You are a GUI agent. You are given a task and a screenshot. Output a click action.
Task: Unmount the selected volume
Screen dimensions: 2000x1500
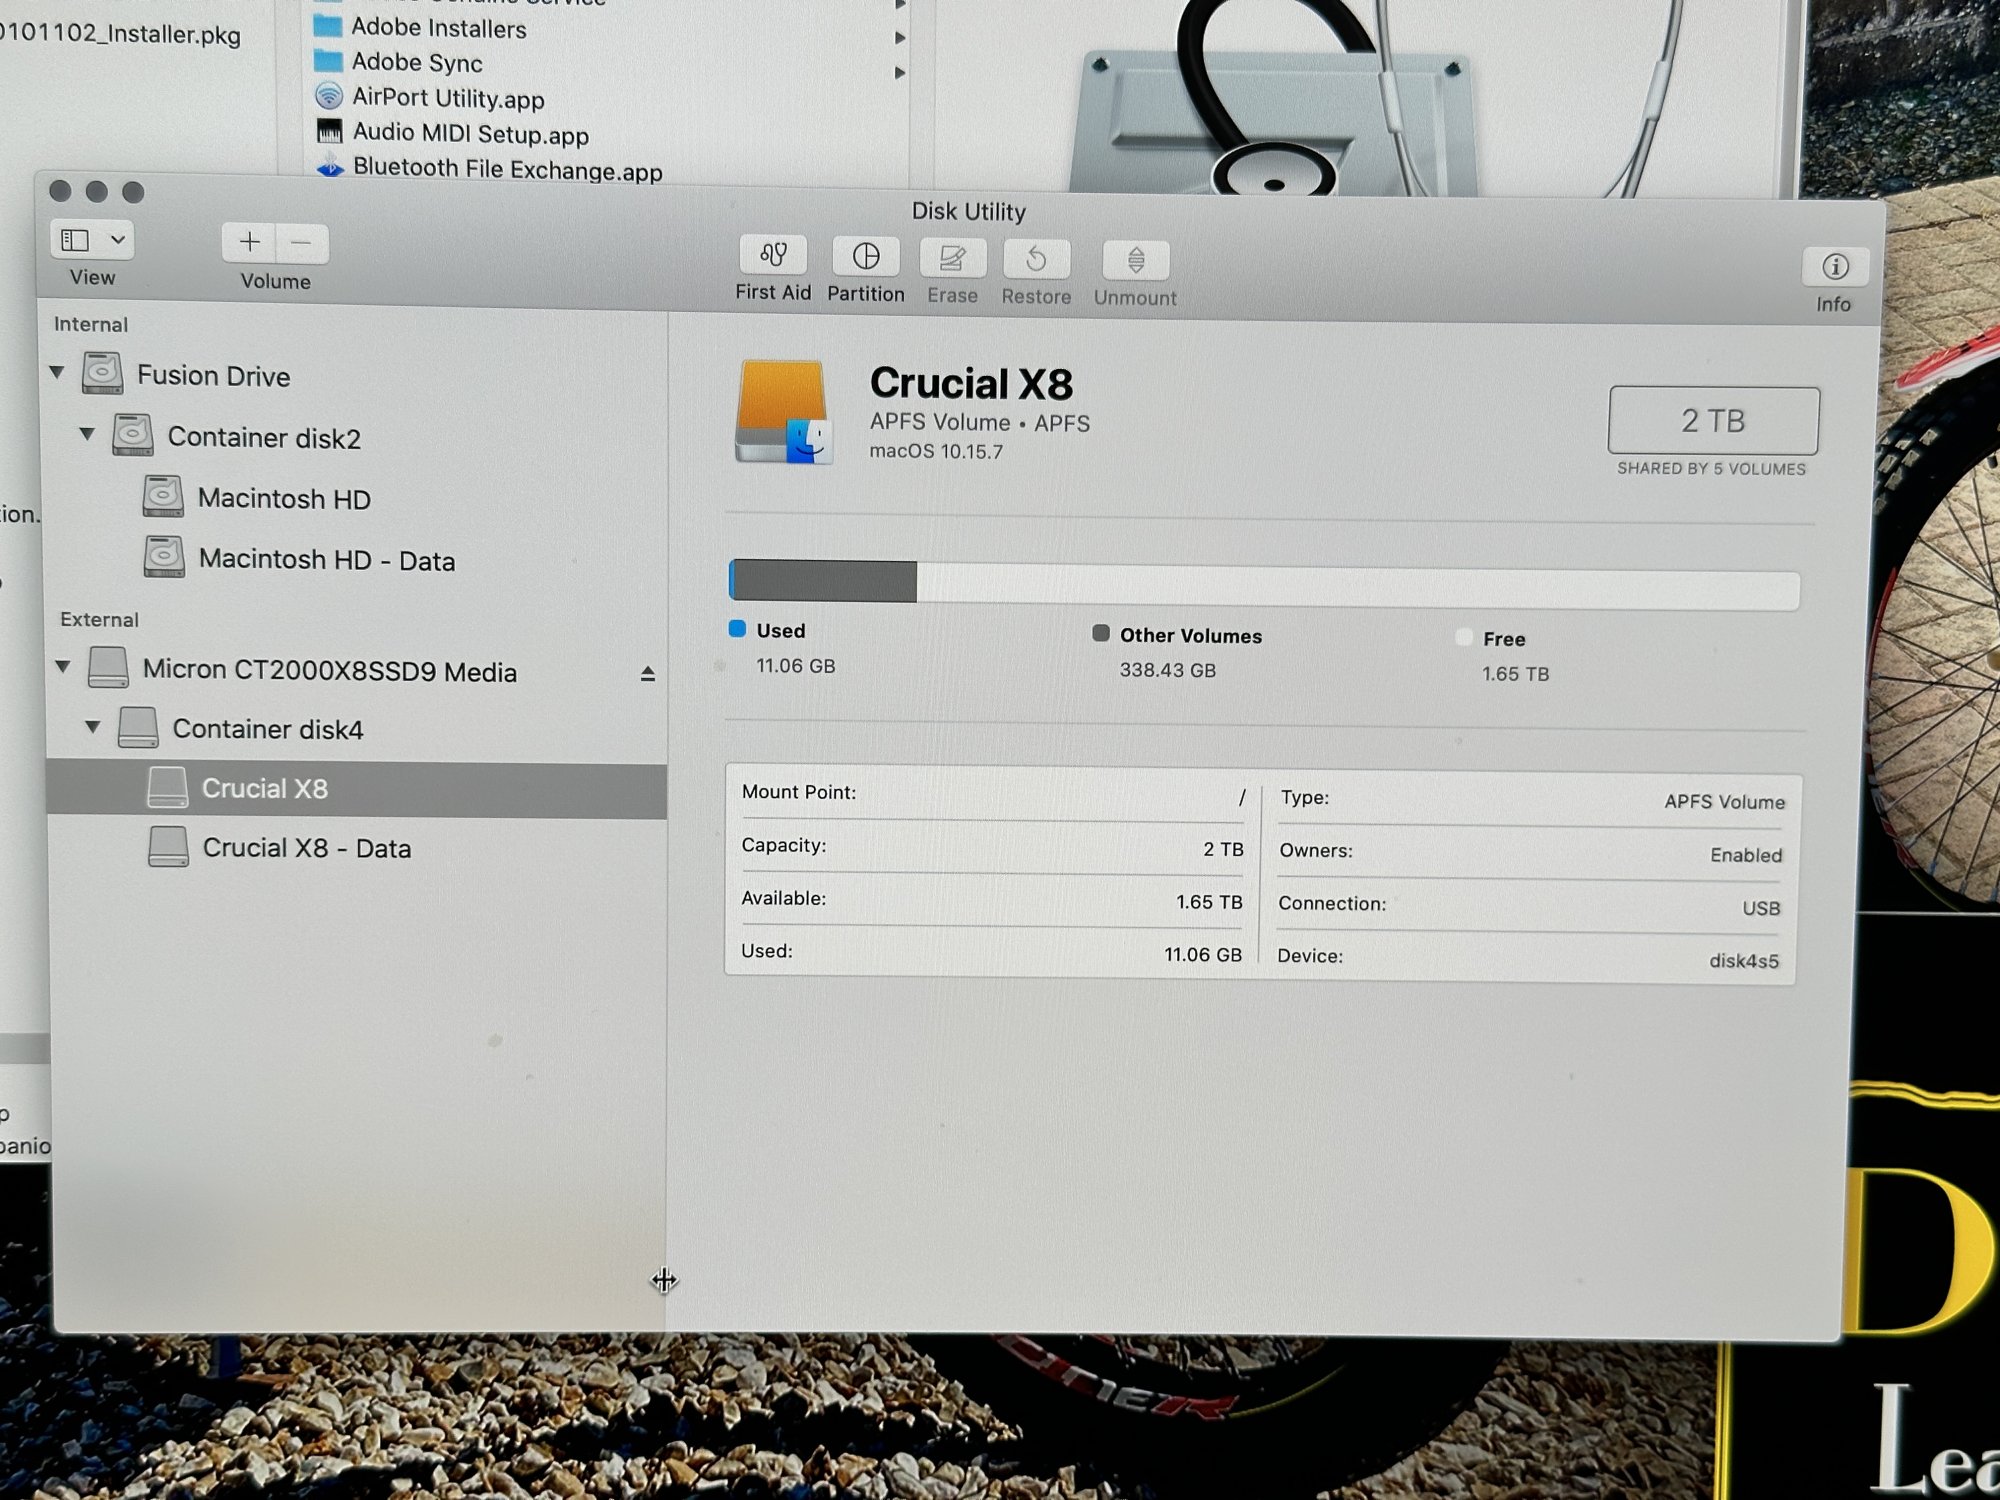1135,261
